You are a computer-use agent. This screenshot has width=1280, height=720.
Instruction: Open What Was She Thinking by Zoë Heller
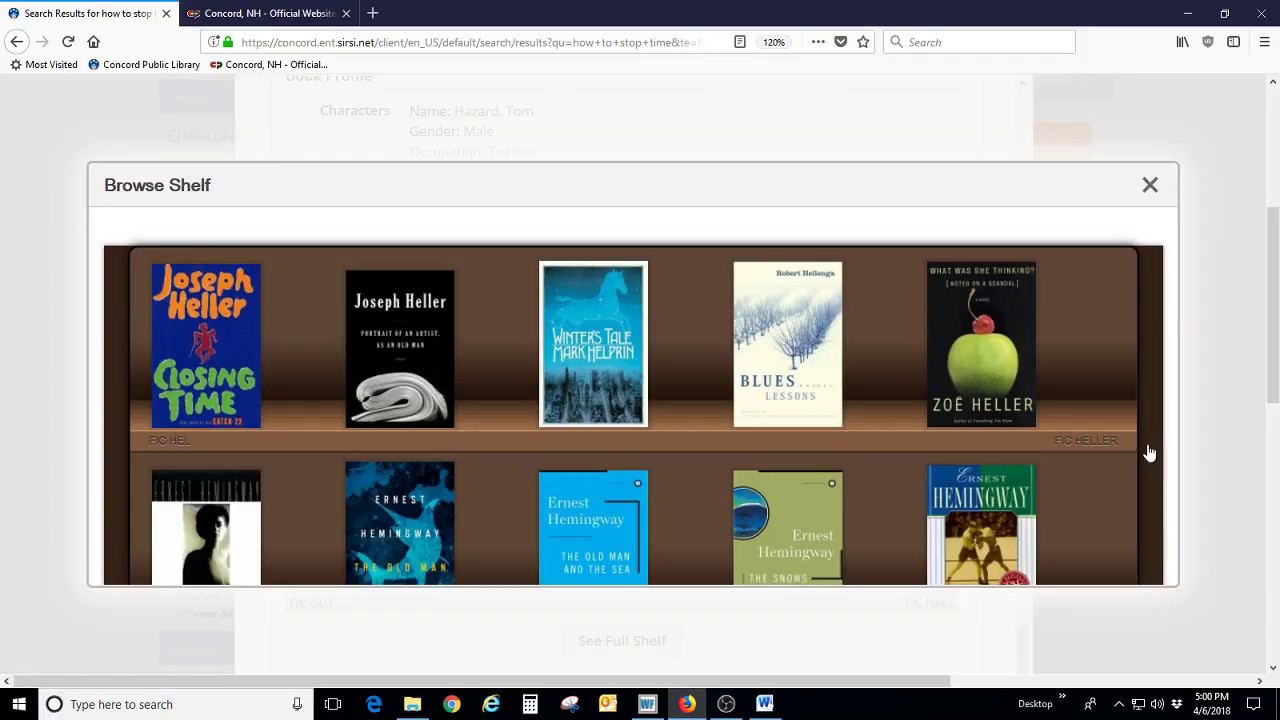(982, 344)
